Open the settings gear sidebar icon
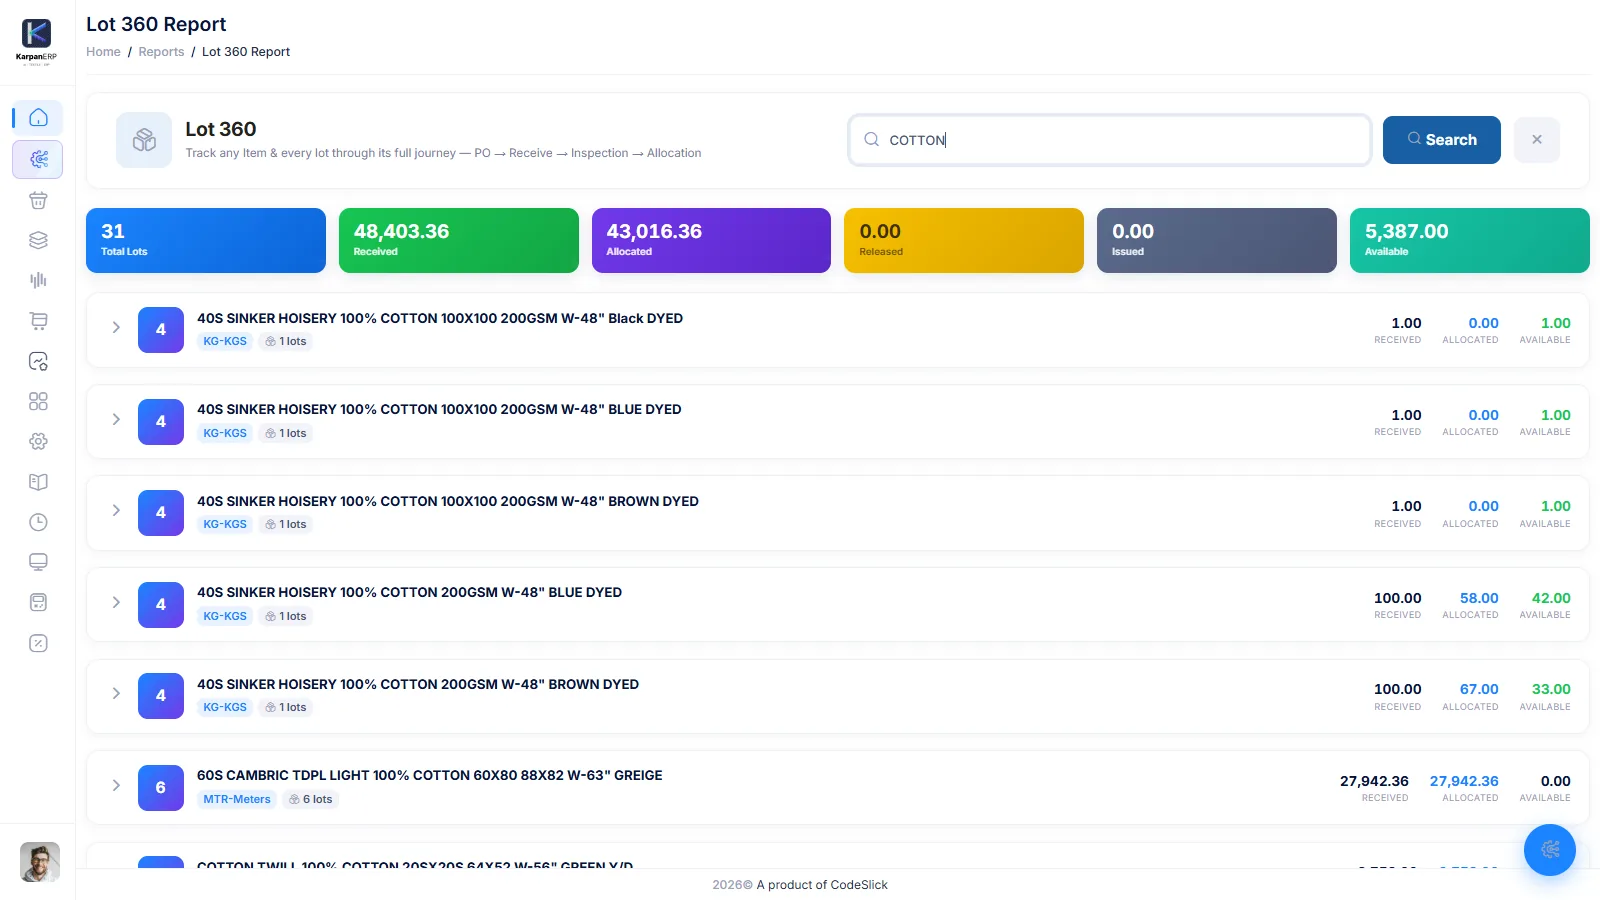 [x=38, y=441]
